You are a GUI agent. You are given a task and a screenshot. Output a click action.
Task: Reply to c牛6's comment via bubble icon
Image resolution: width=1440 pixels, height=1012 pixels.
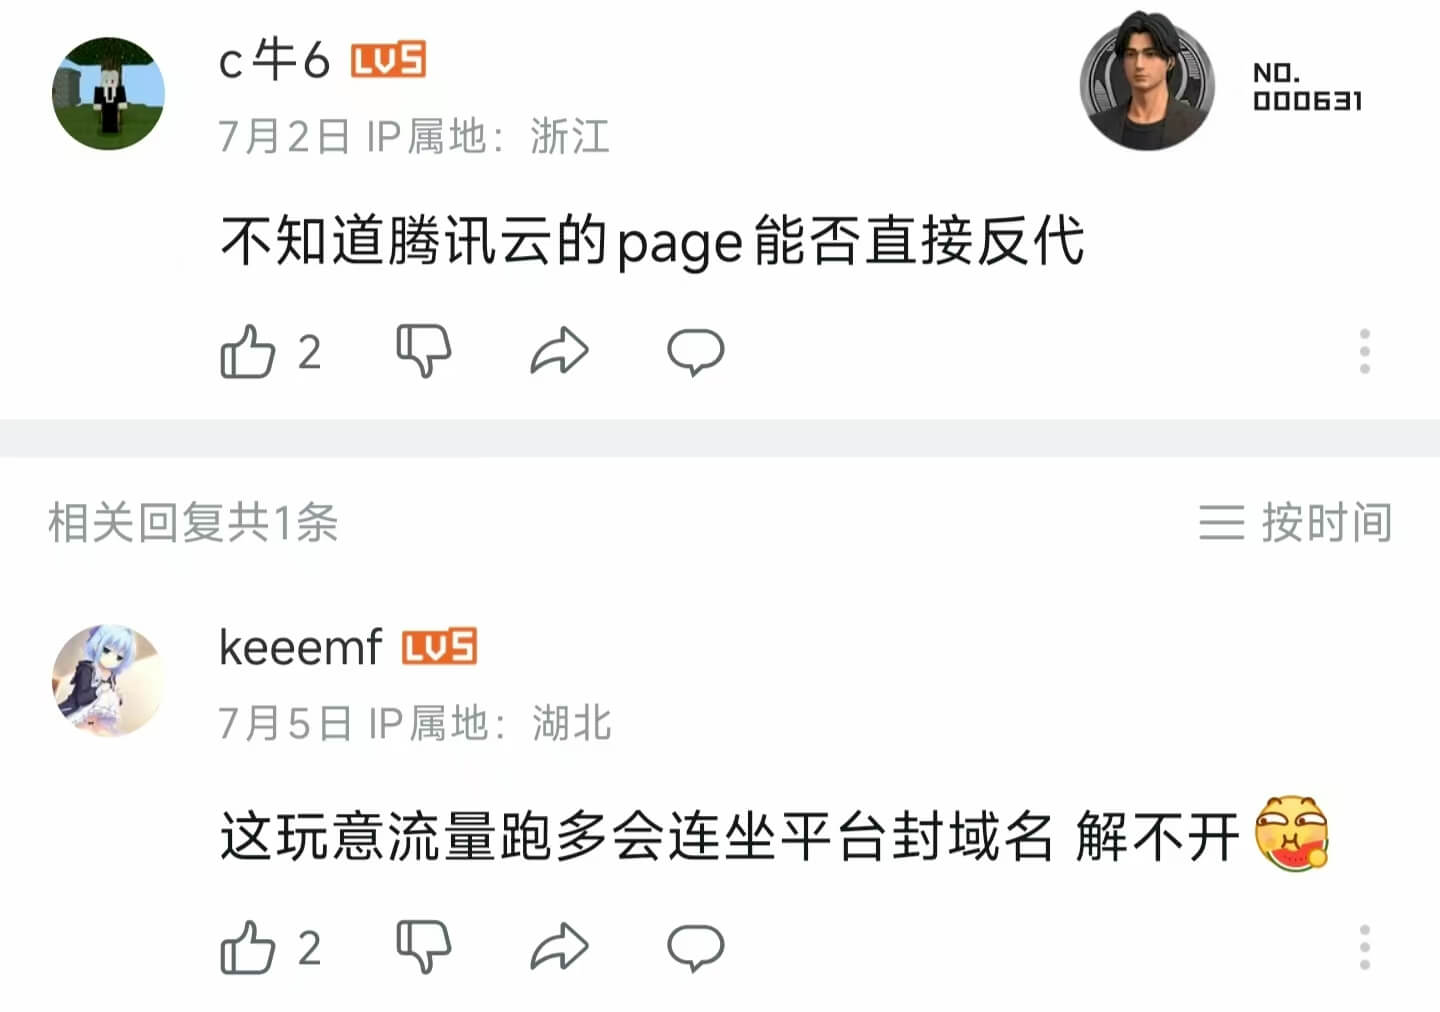click(x=695, y=351)
